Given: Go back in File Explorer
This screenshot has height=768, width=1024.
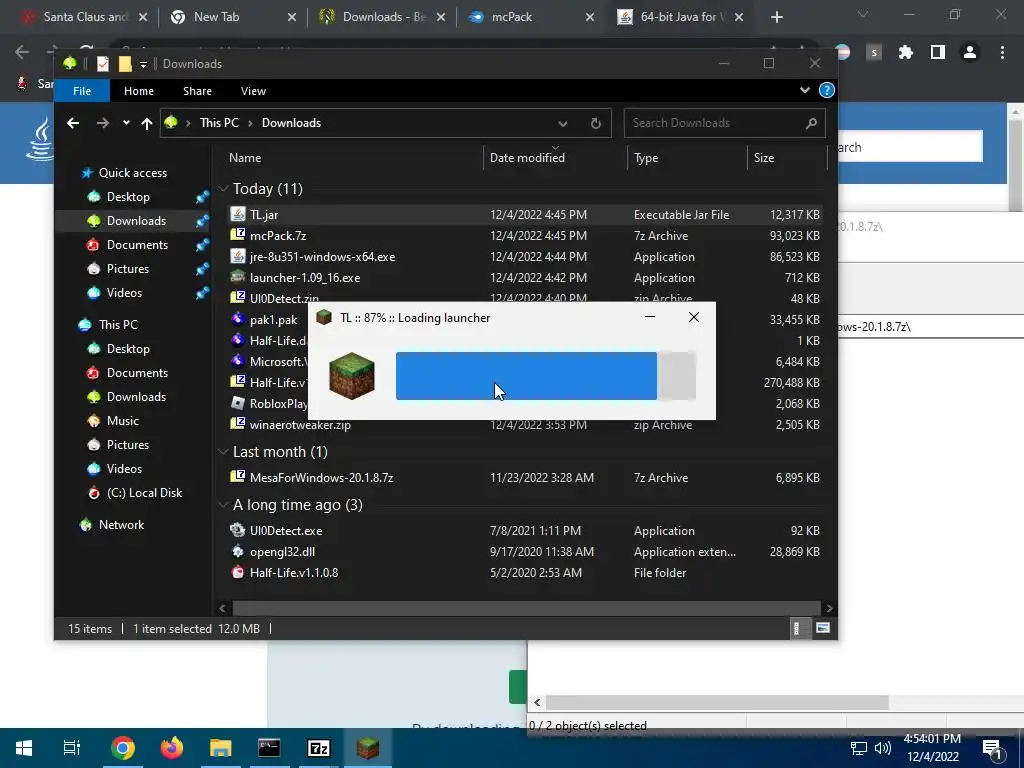Looking at the screenshot, I should click(73, 123).
